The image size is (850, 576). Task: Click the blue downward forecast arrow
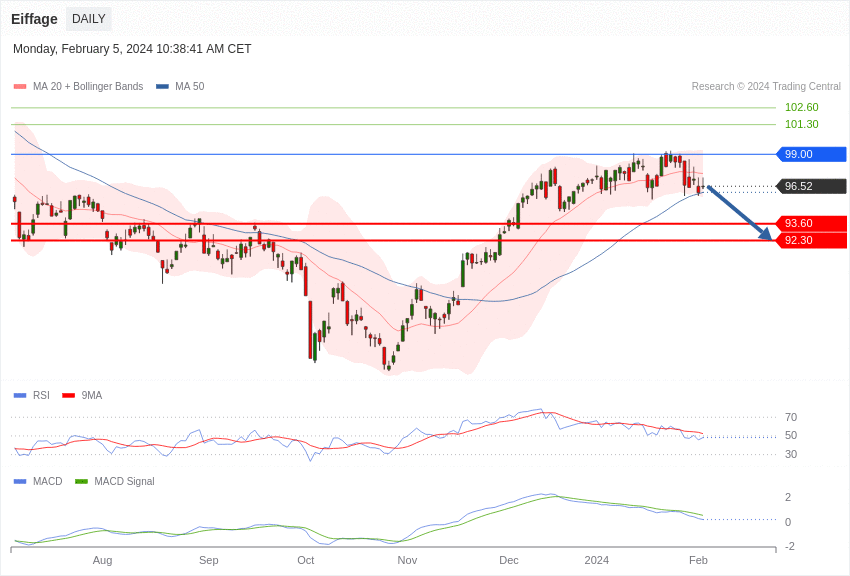[739, 213]
